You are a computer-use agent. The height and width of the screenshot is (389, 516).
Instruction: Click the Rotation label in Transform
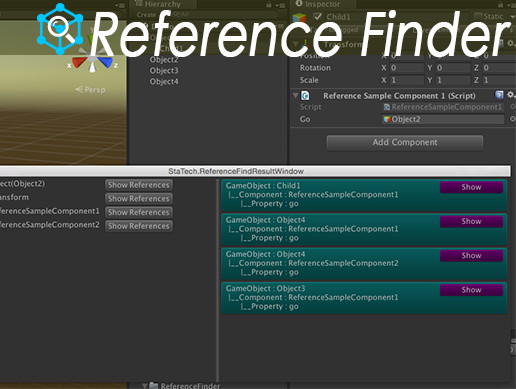click(315, 68)
